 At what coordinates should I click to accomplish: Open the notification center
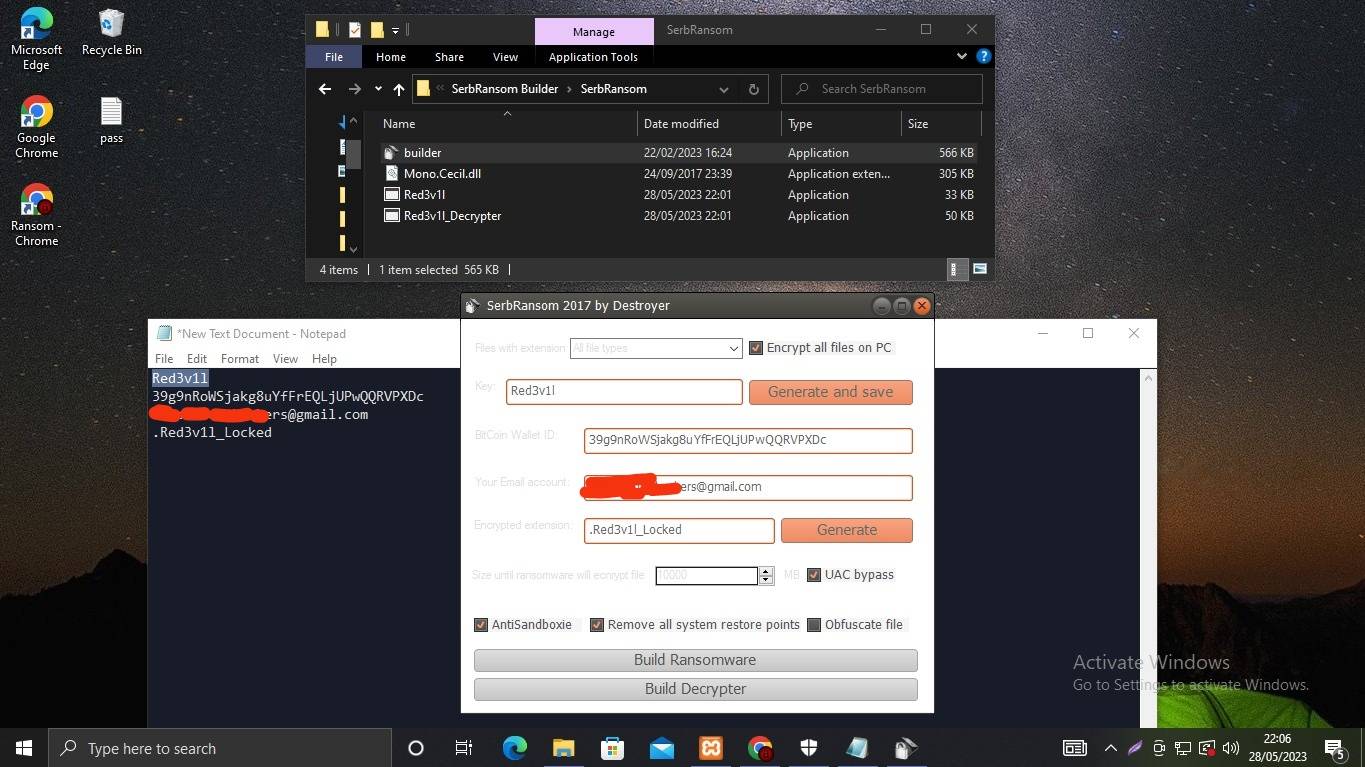pos(1334,748)
